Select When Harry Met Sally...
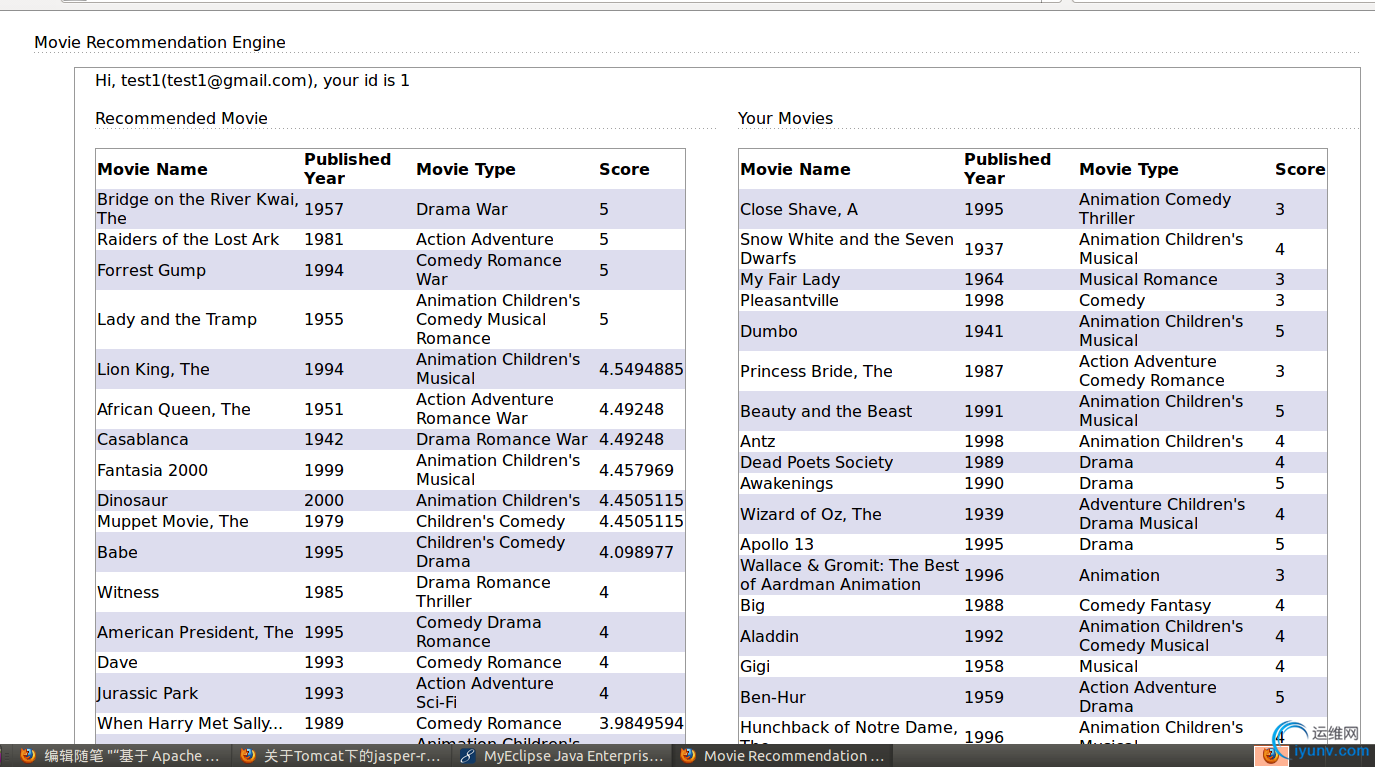The image size is (1375, 767). click(x=190, y=723)
